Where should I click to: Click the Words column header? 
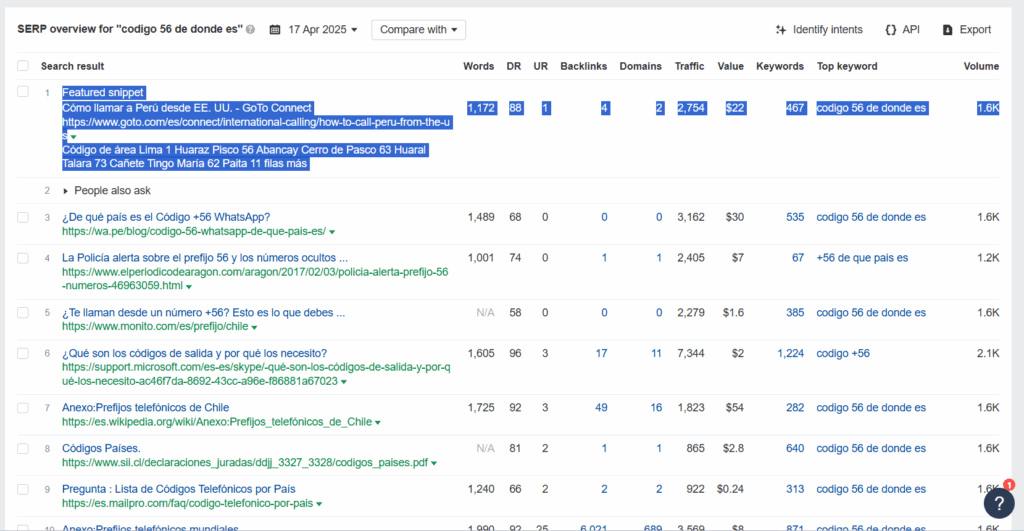point(479,66)
